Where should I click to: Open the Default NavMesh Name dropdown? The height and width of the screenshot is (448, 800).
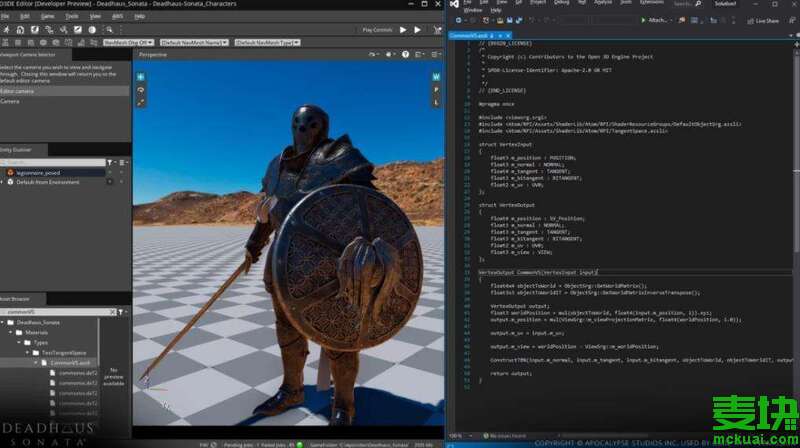click(x=194, y=43)
